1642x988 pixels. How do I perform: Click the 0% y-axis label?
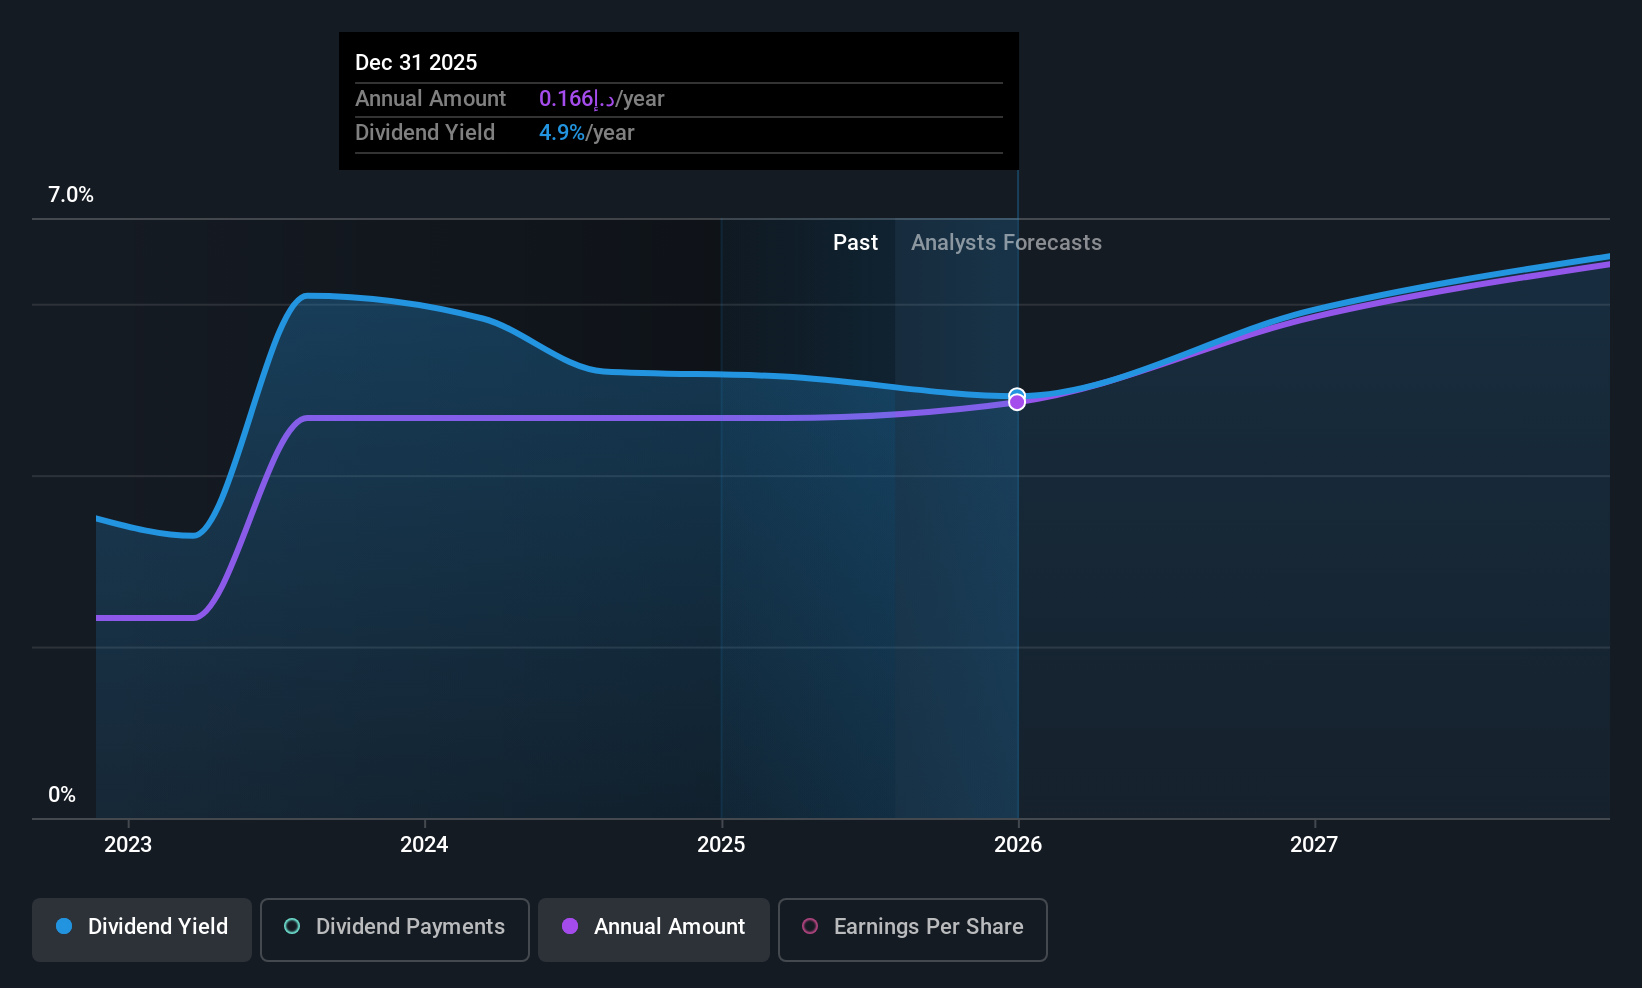pos(62,795)
